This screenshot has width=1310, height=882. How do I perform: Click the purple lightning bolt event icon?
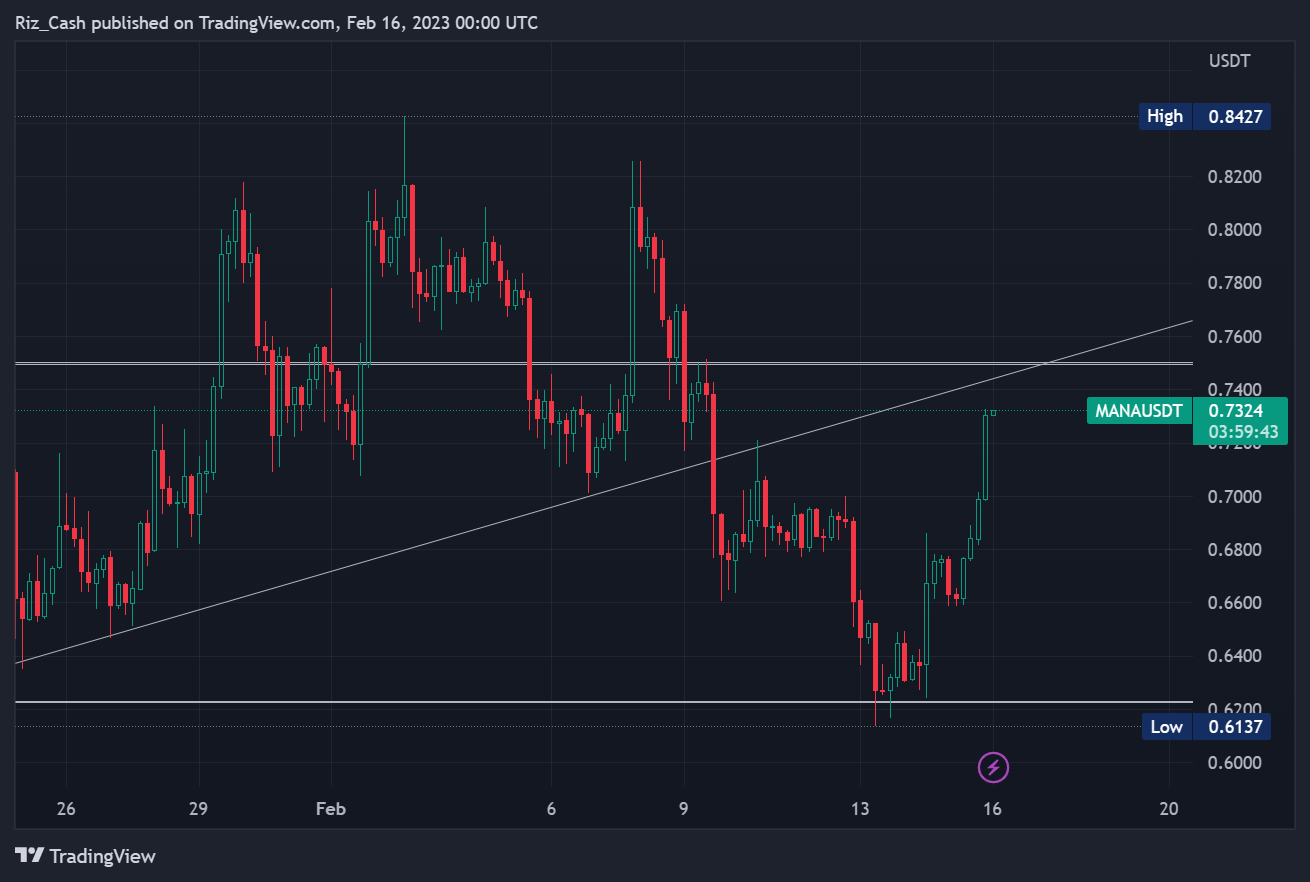click(993, 767)
